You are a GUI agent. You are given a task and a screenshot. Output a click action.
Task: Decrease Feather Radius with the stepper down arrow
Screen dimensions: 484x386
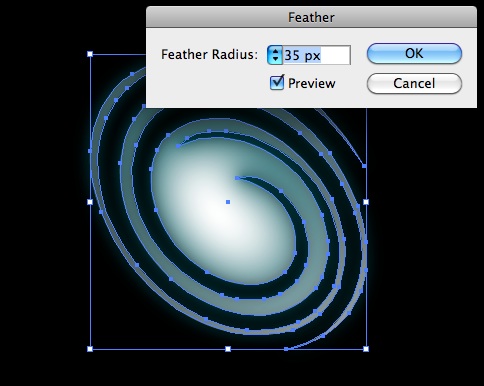coord(275,59)
